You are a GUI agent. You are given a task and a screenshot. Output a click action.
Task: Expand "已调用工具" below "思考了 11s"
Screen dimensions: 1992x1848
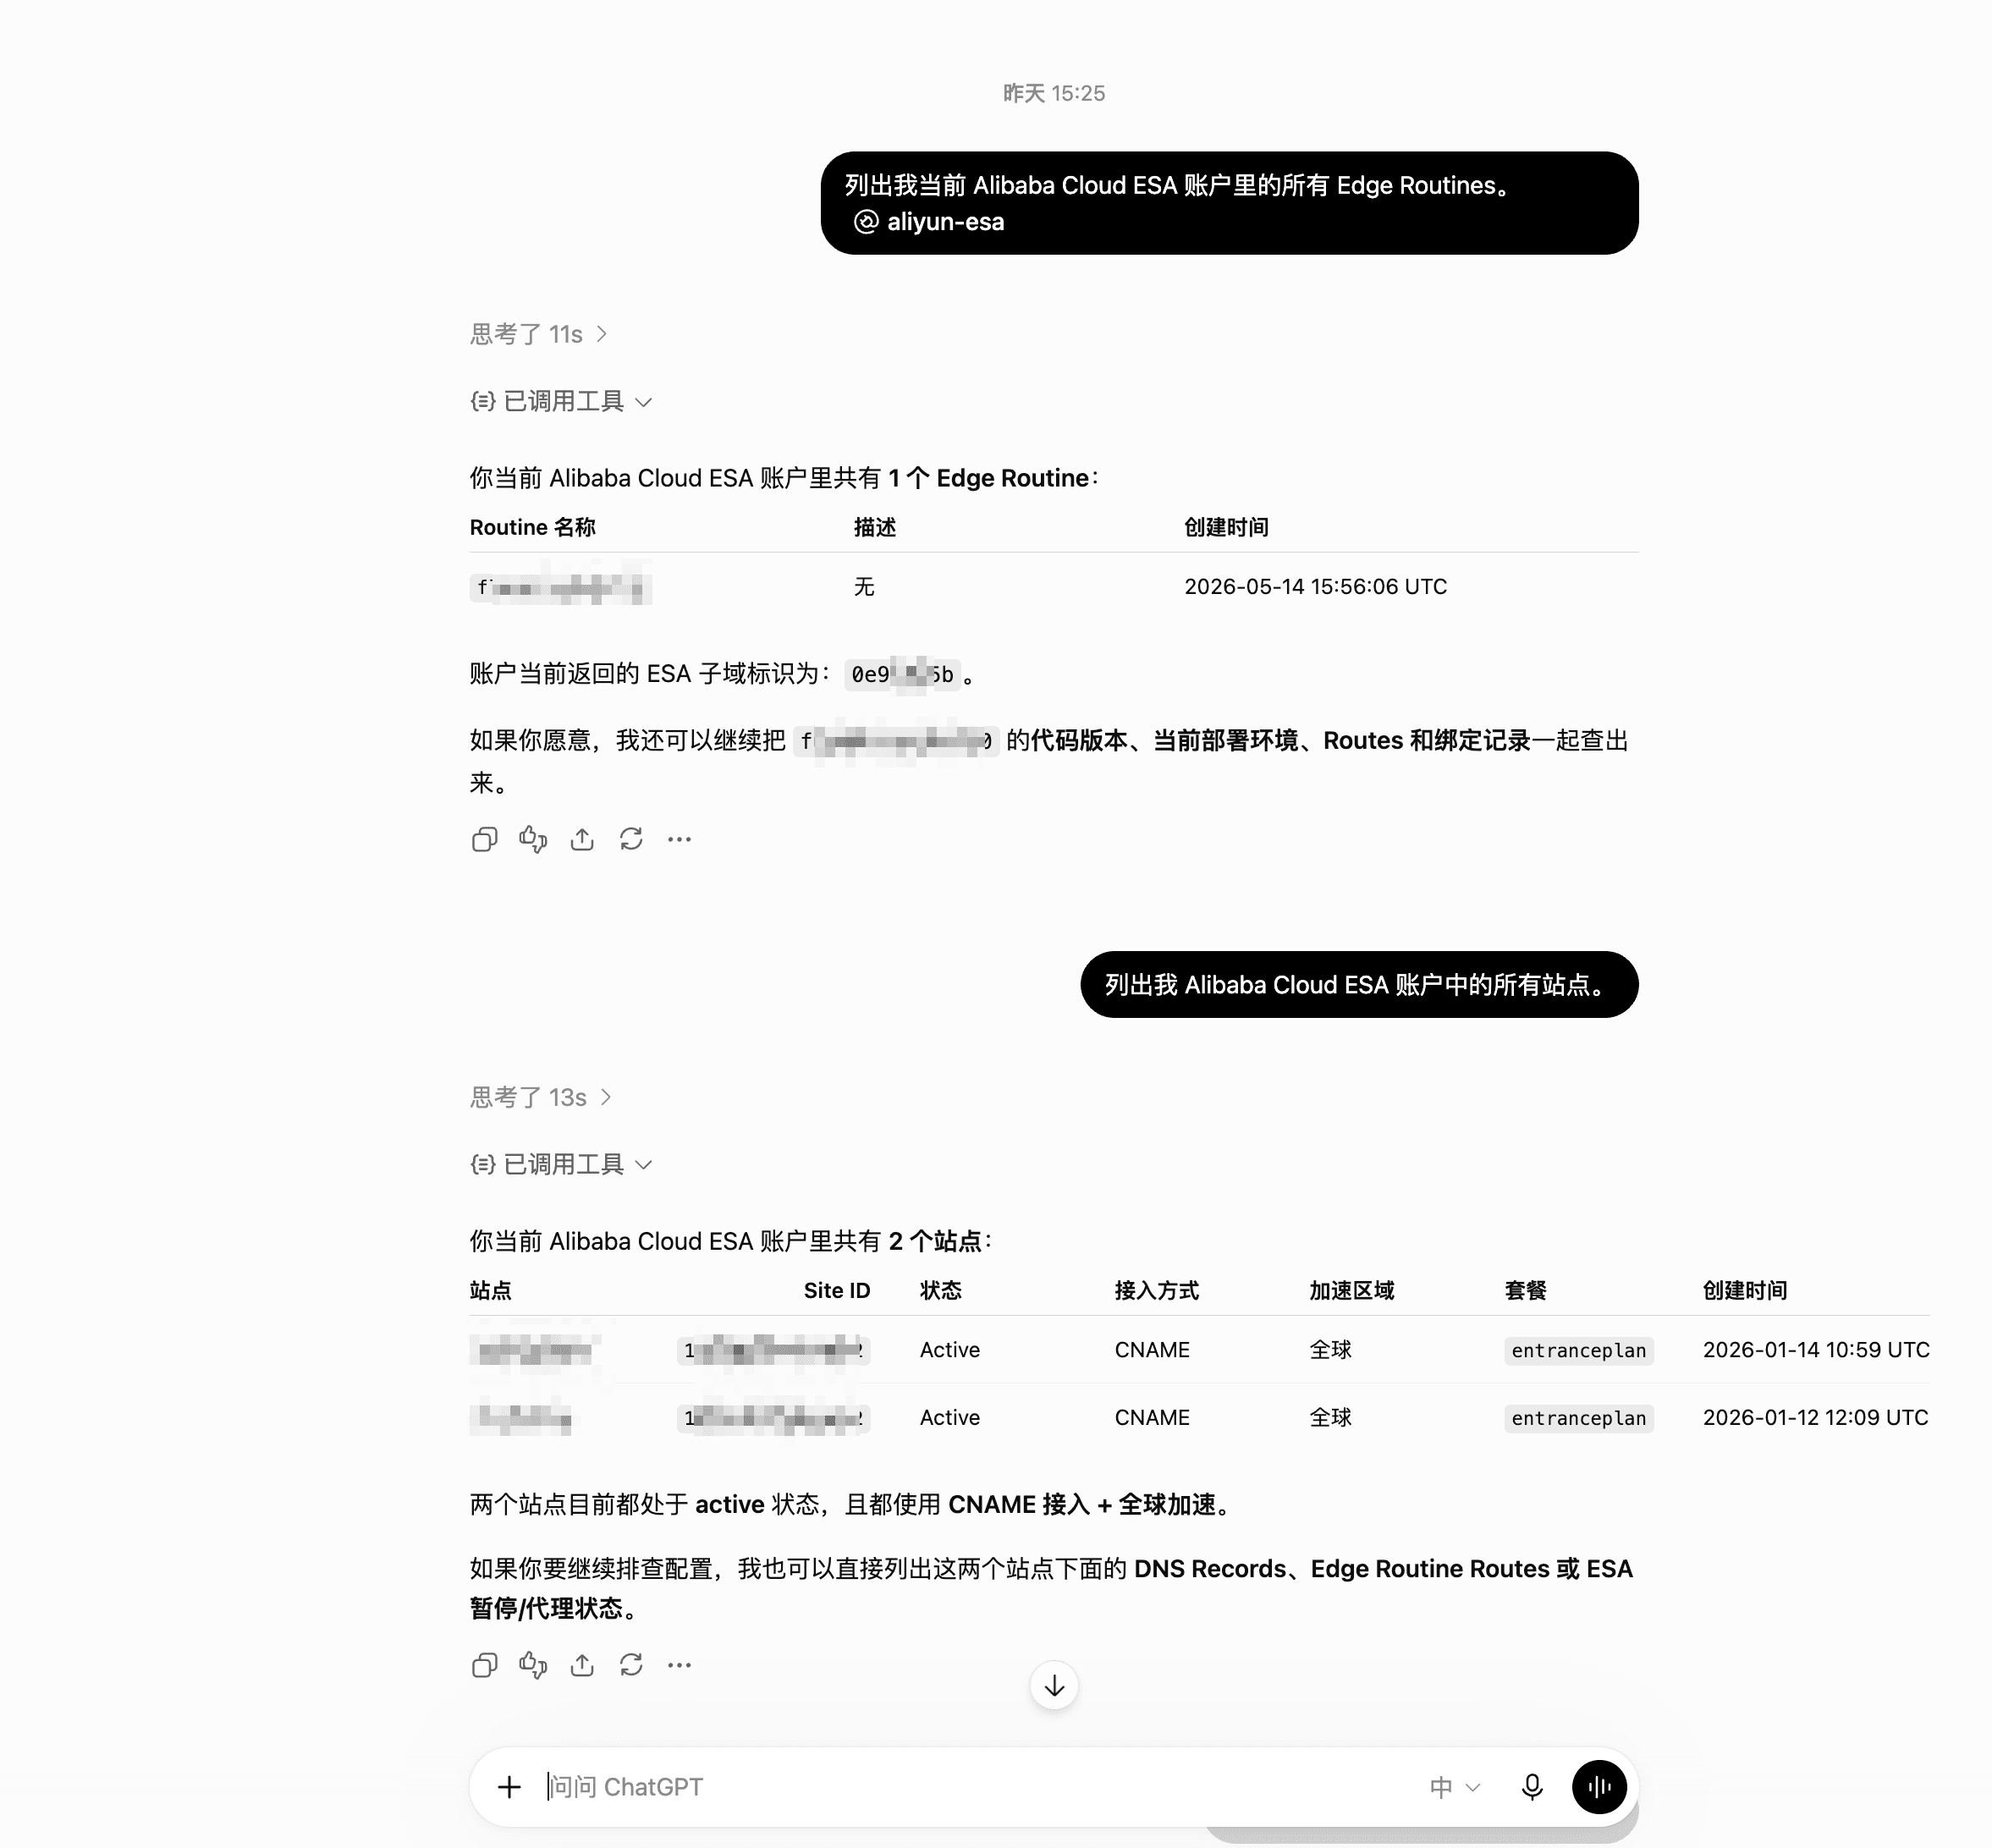tap(562, 401)
